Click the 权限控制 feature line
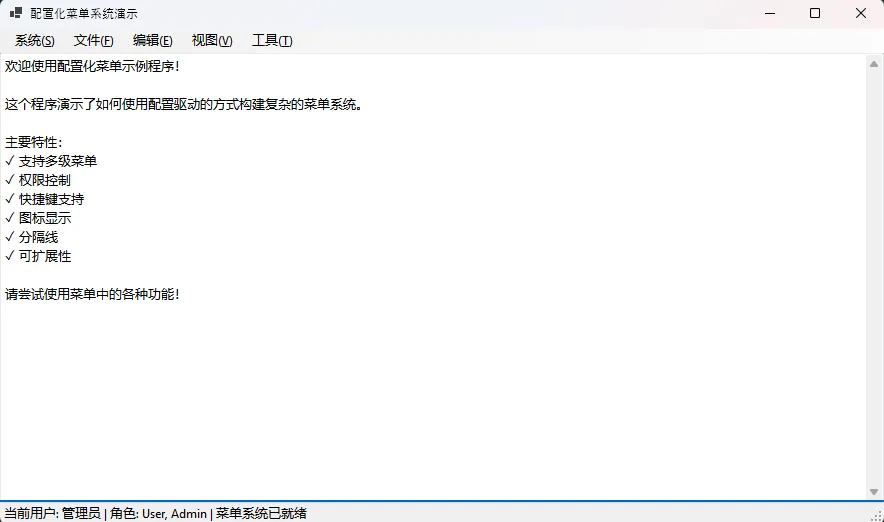Screen dimensions: 884x522 (x=45, y=180)
